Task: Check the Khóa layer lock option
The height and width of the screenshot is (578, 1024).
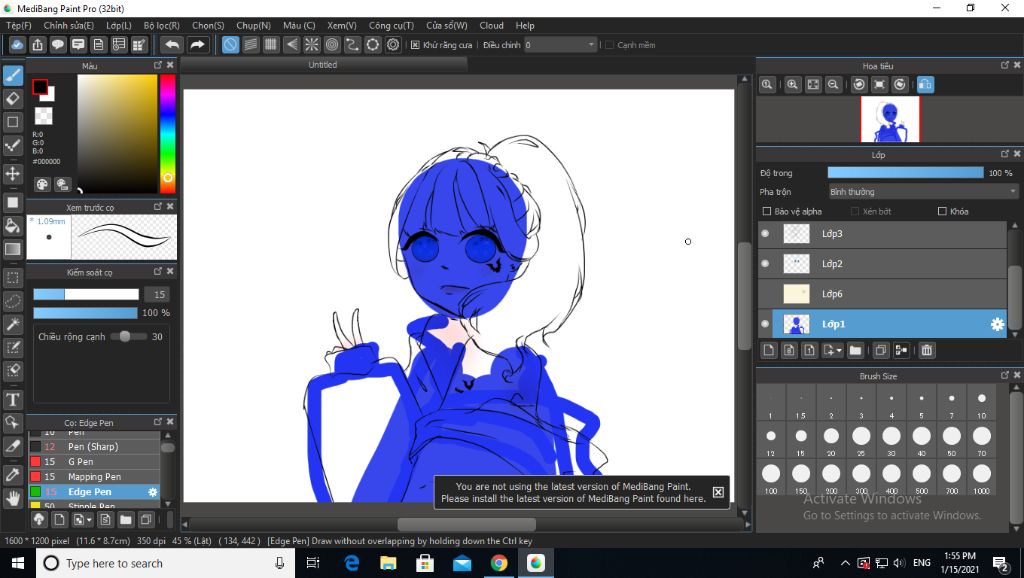Action: [942, 211]
